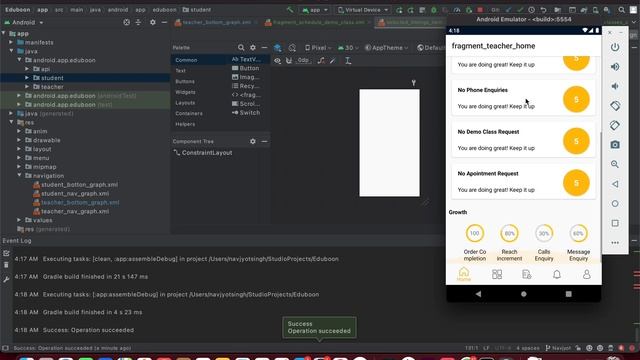640x360 pixels.
Task: Expand the api package
Action: (x=27, y=69)
